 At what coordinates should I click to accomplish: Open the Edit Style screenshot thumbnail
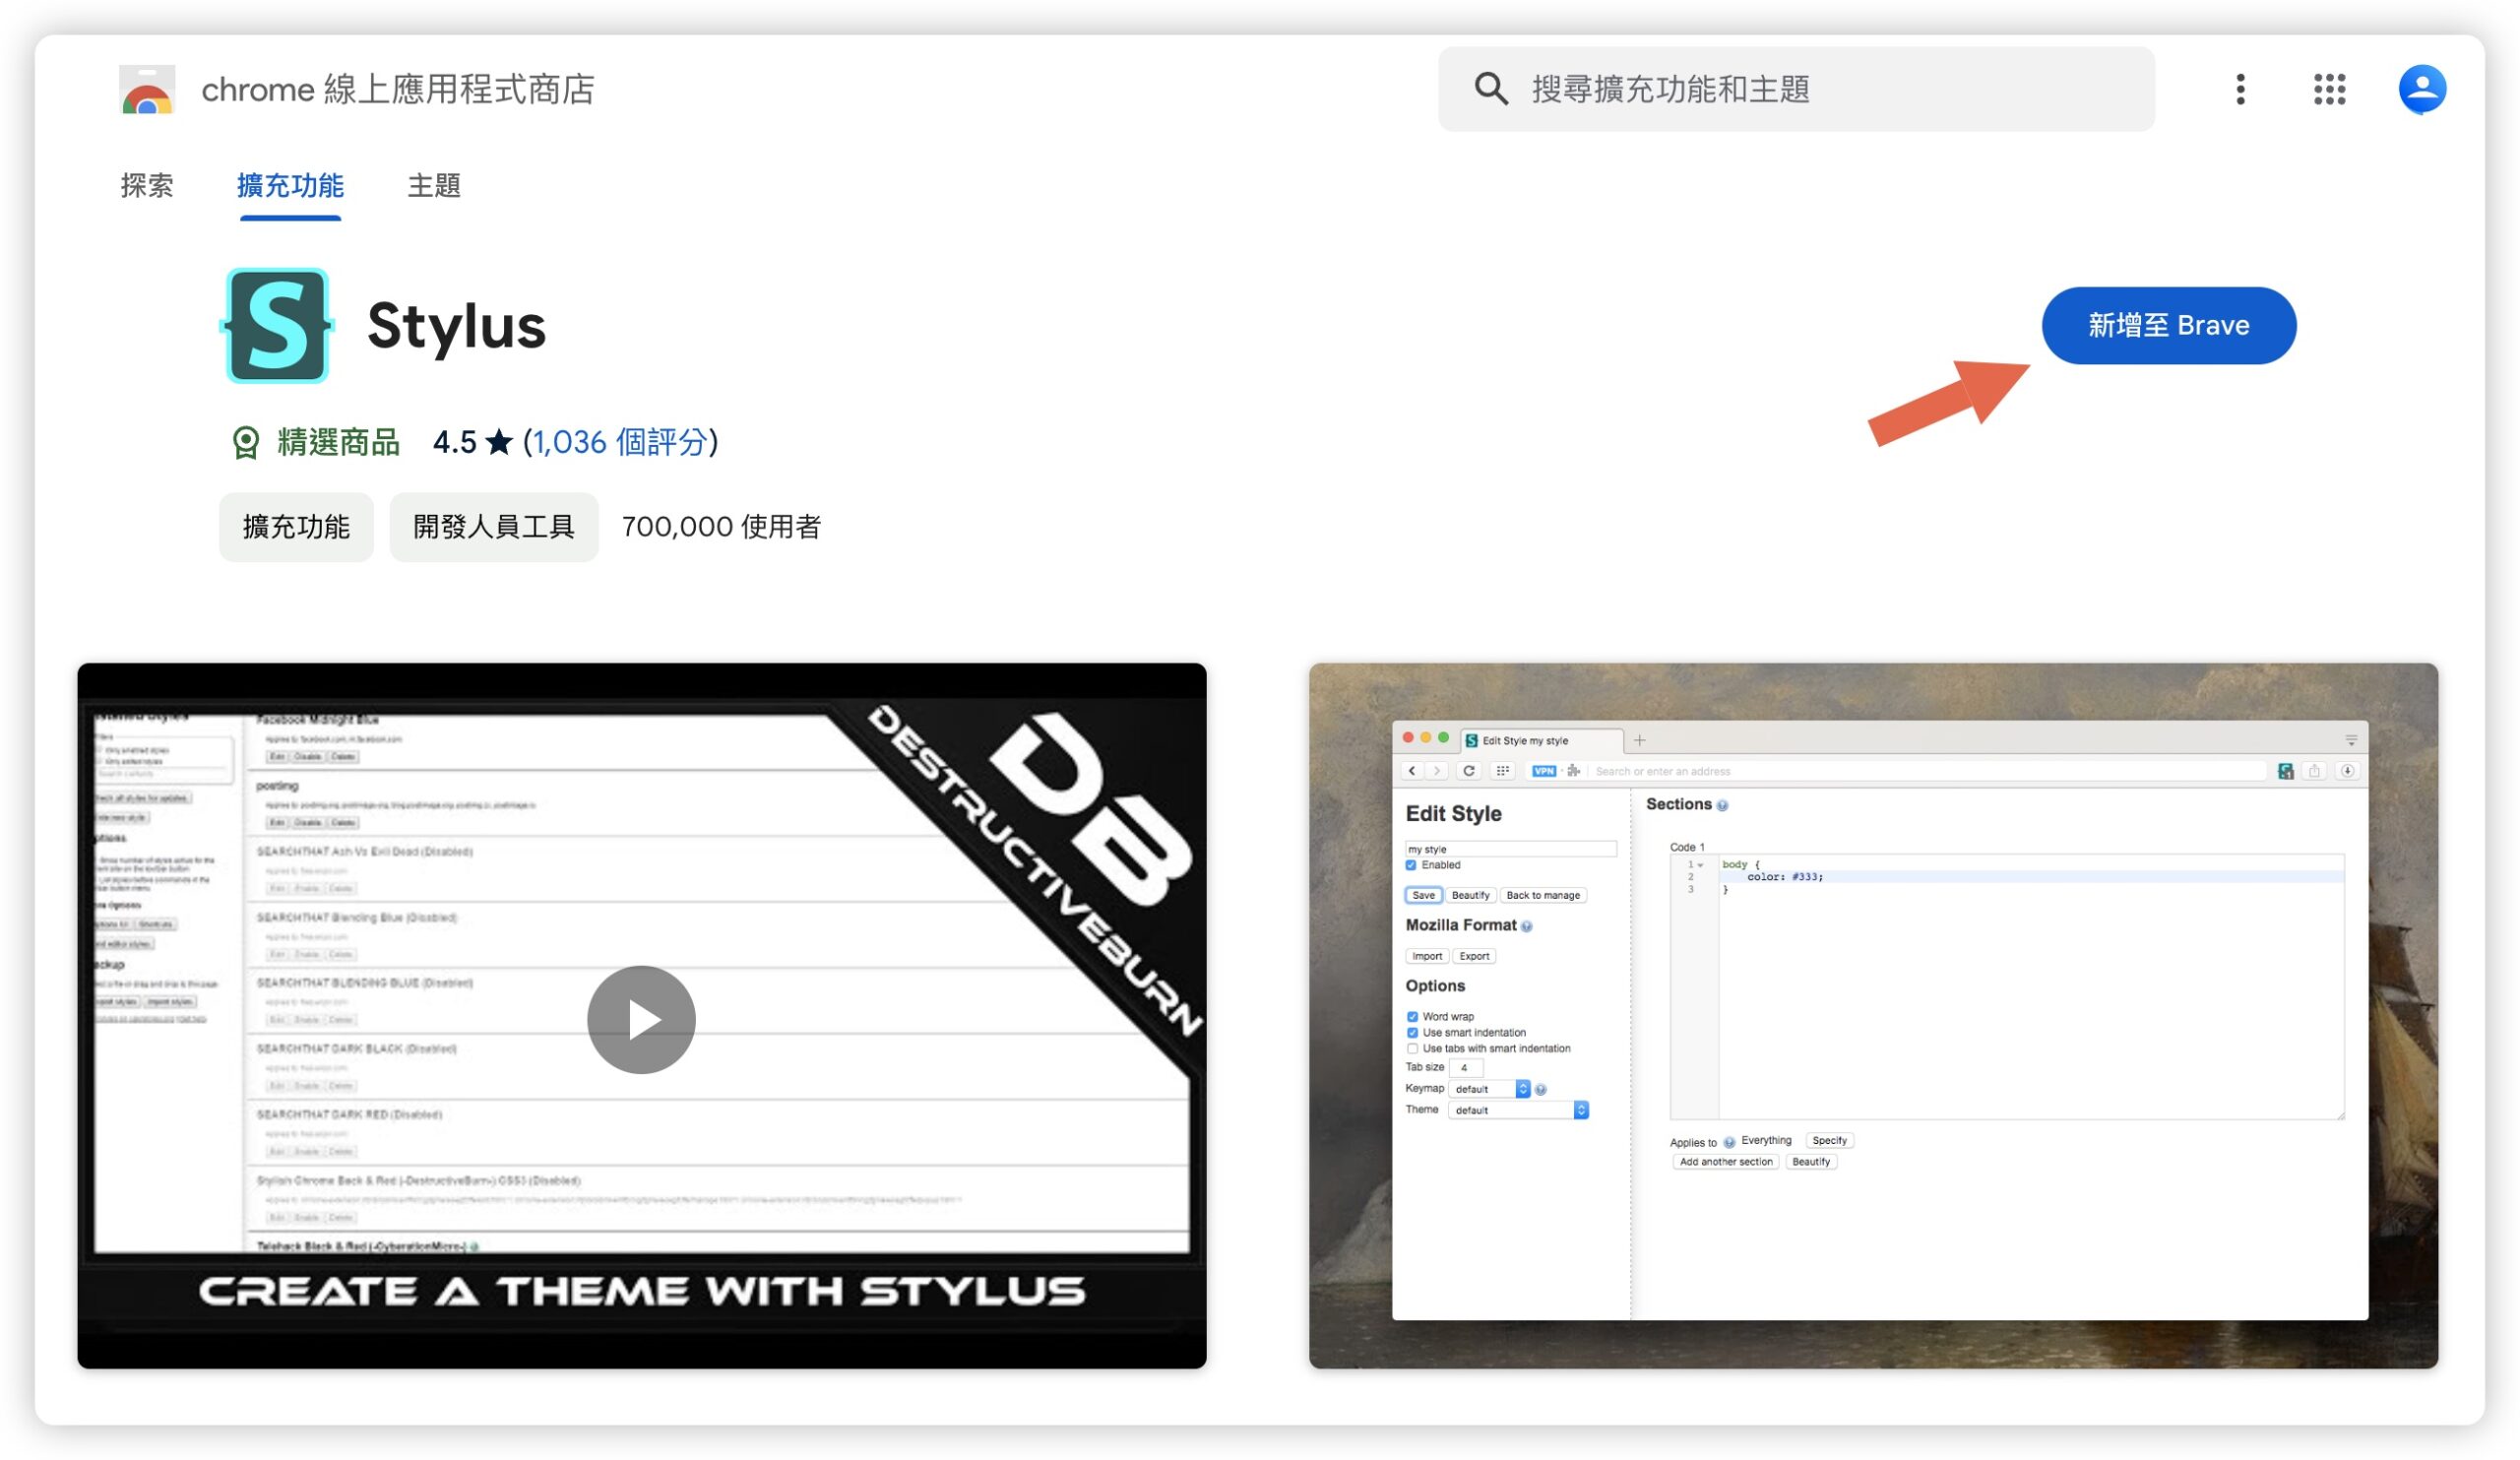click(x=1873, y=1015)
